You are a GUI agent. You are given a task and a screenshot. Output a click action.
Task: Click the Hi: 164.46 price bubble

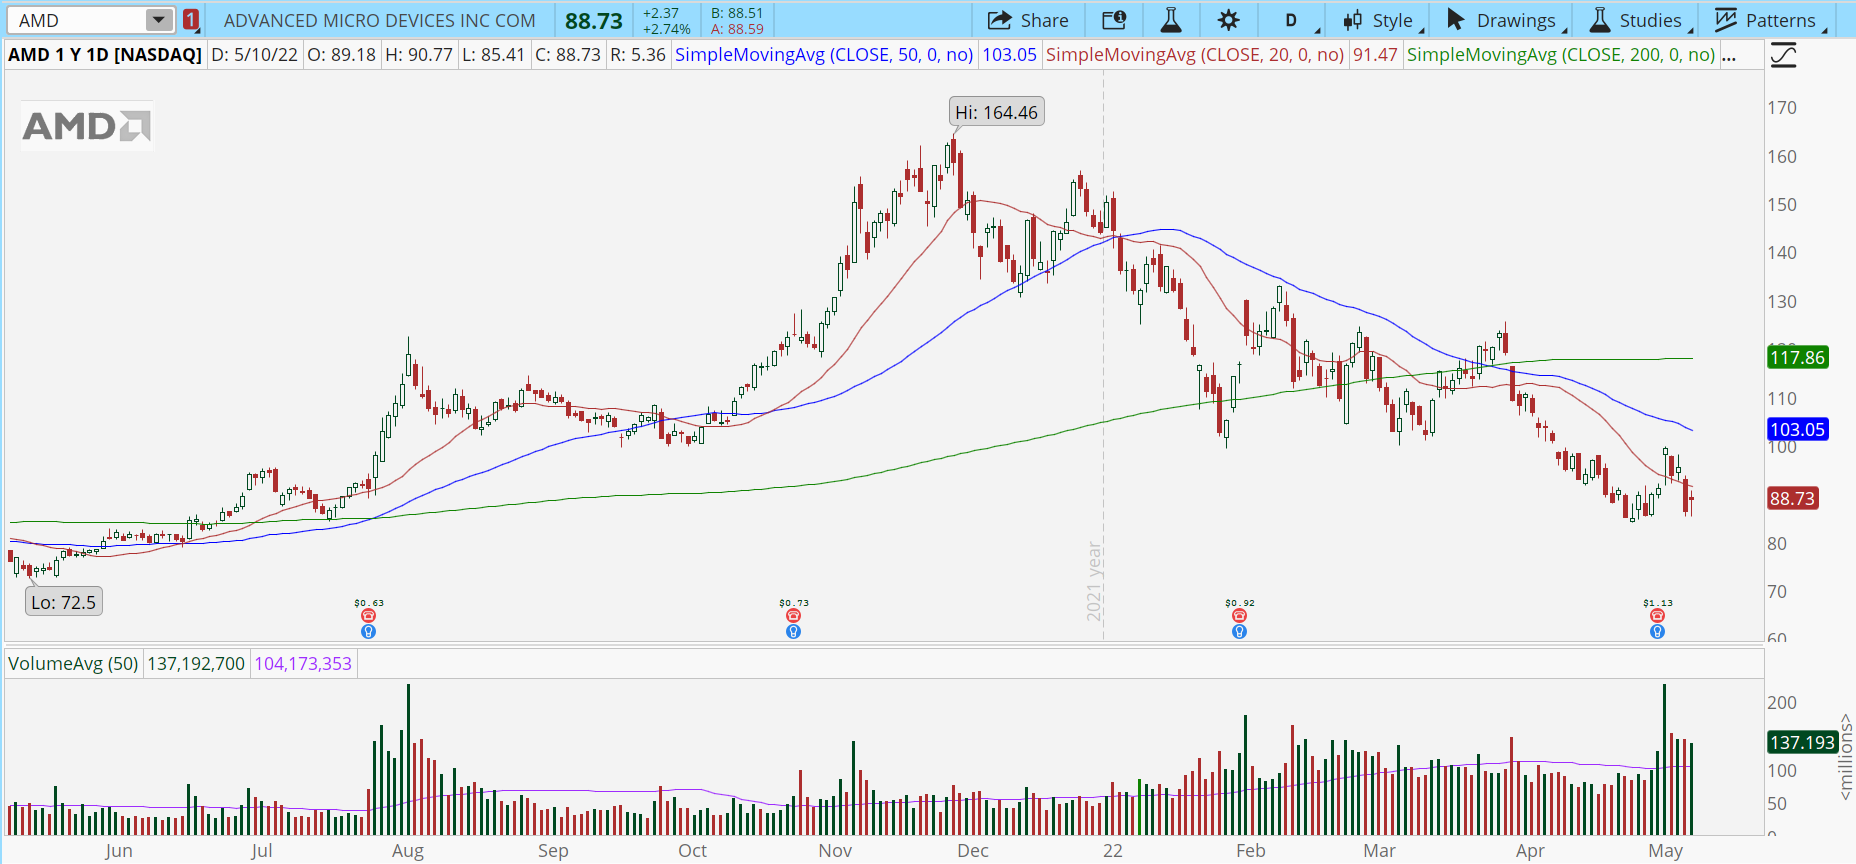coord(997,112)
